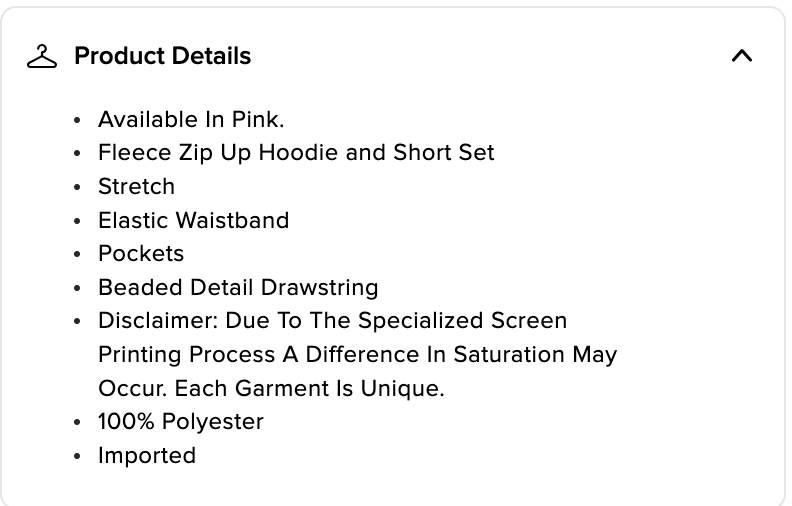The image size is (792, 506).
Task: Click the "Beaded Detail Drawstring" text
Action: (238, 288)
